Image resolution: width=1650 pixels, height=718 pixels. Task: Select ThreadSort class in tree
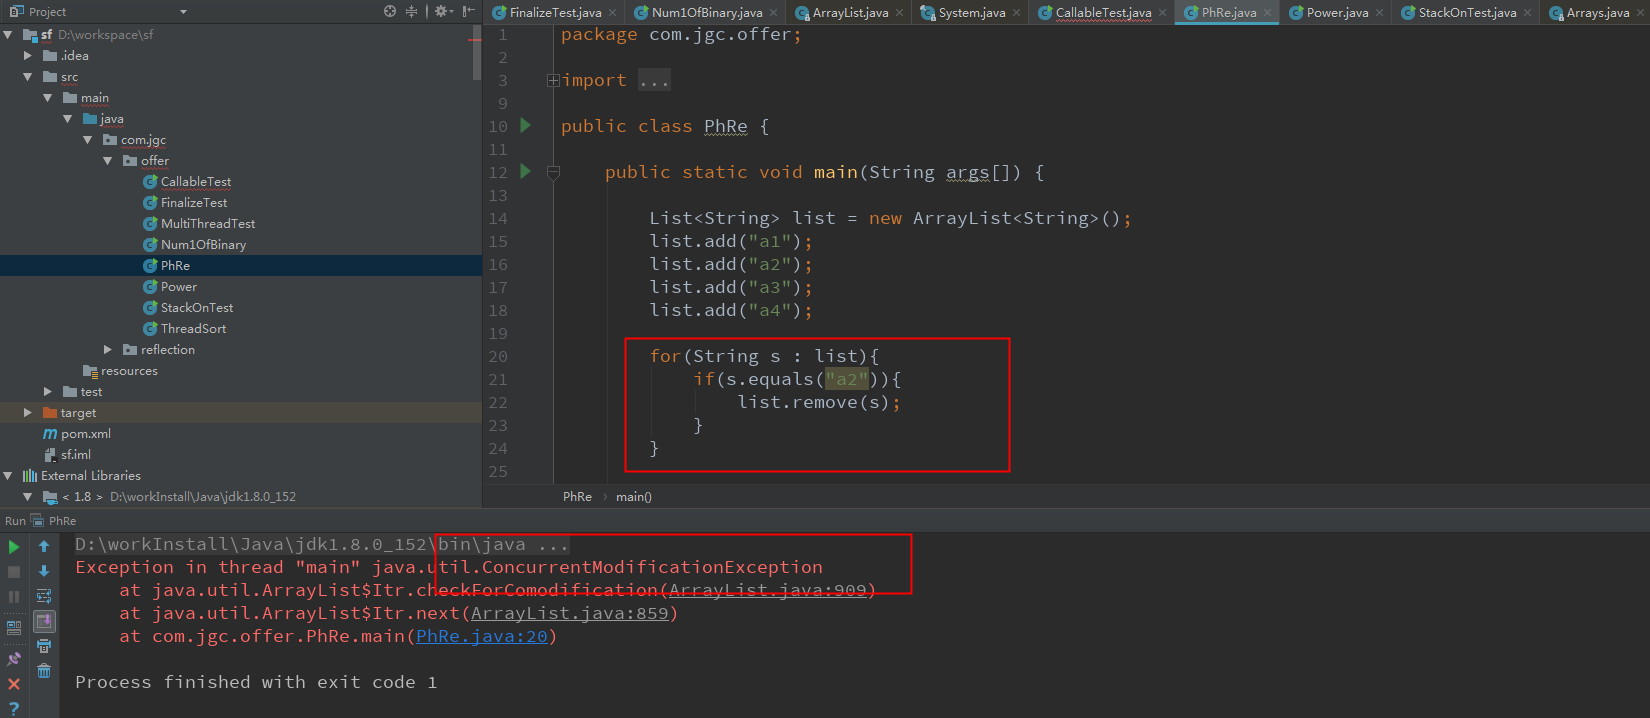click(193, 329)
